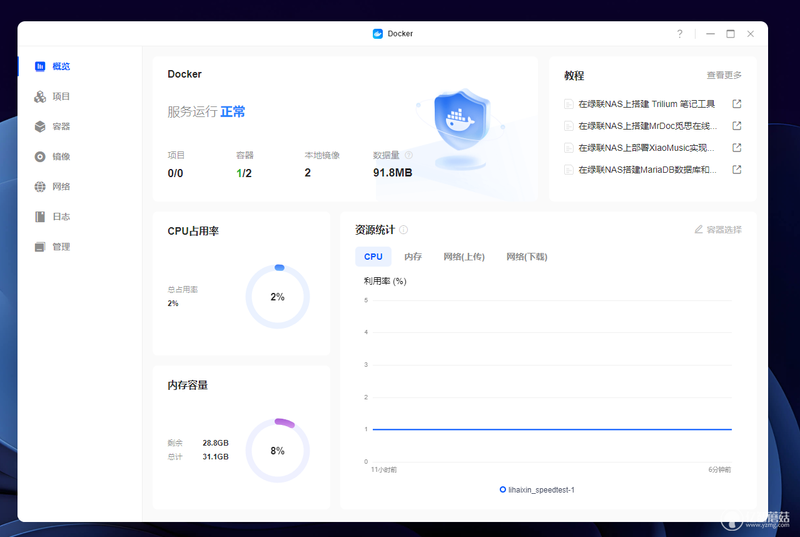Viewport: 800px width, 537px height.
Task: Click document icon of XiaoMusic tutorial
Action: click(x=569, y=148)
